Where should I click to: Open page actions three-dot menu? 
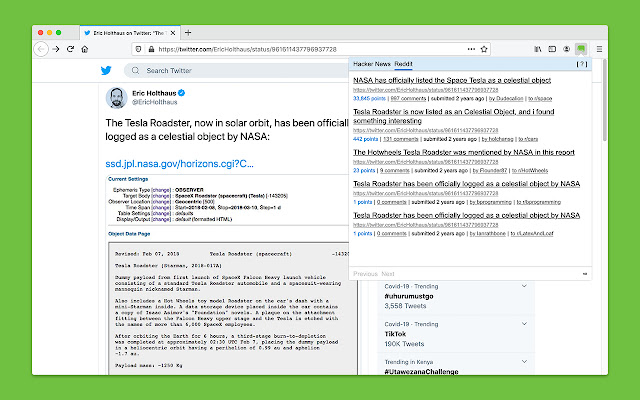coord(471,49)
